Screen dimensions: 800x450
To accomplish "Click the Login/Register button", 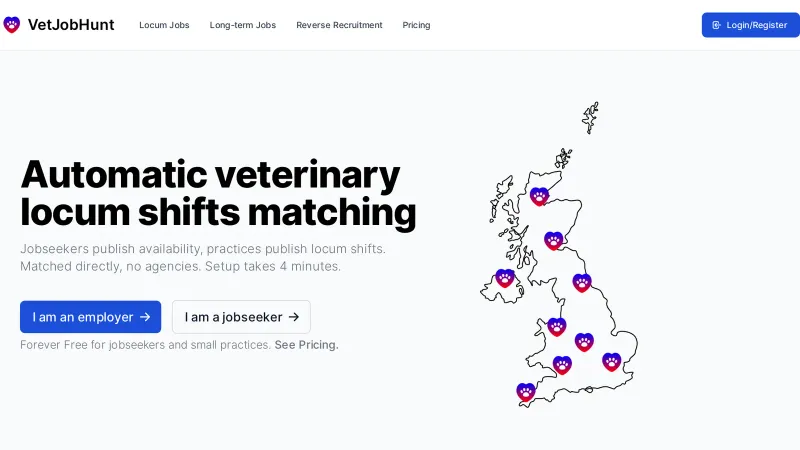I will tap(749, 25).
